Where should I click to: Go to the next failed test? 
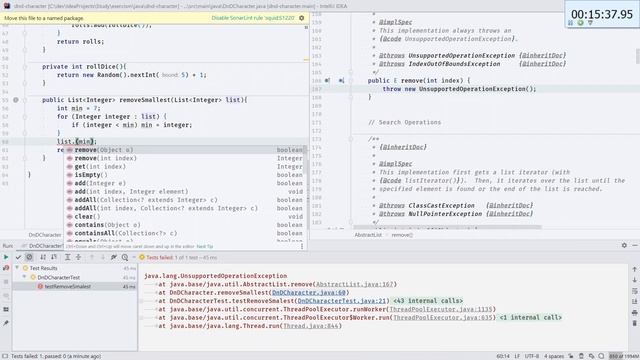pos(102,257)
